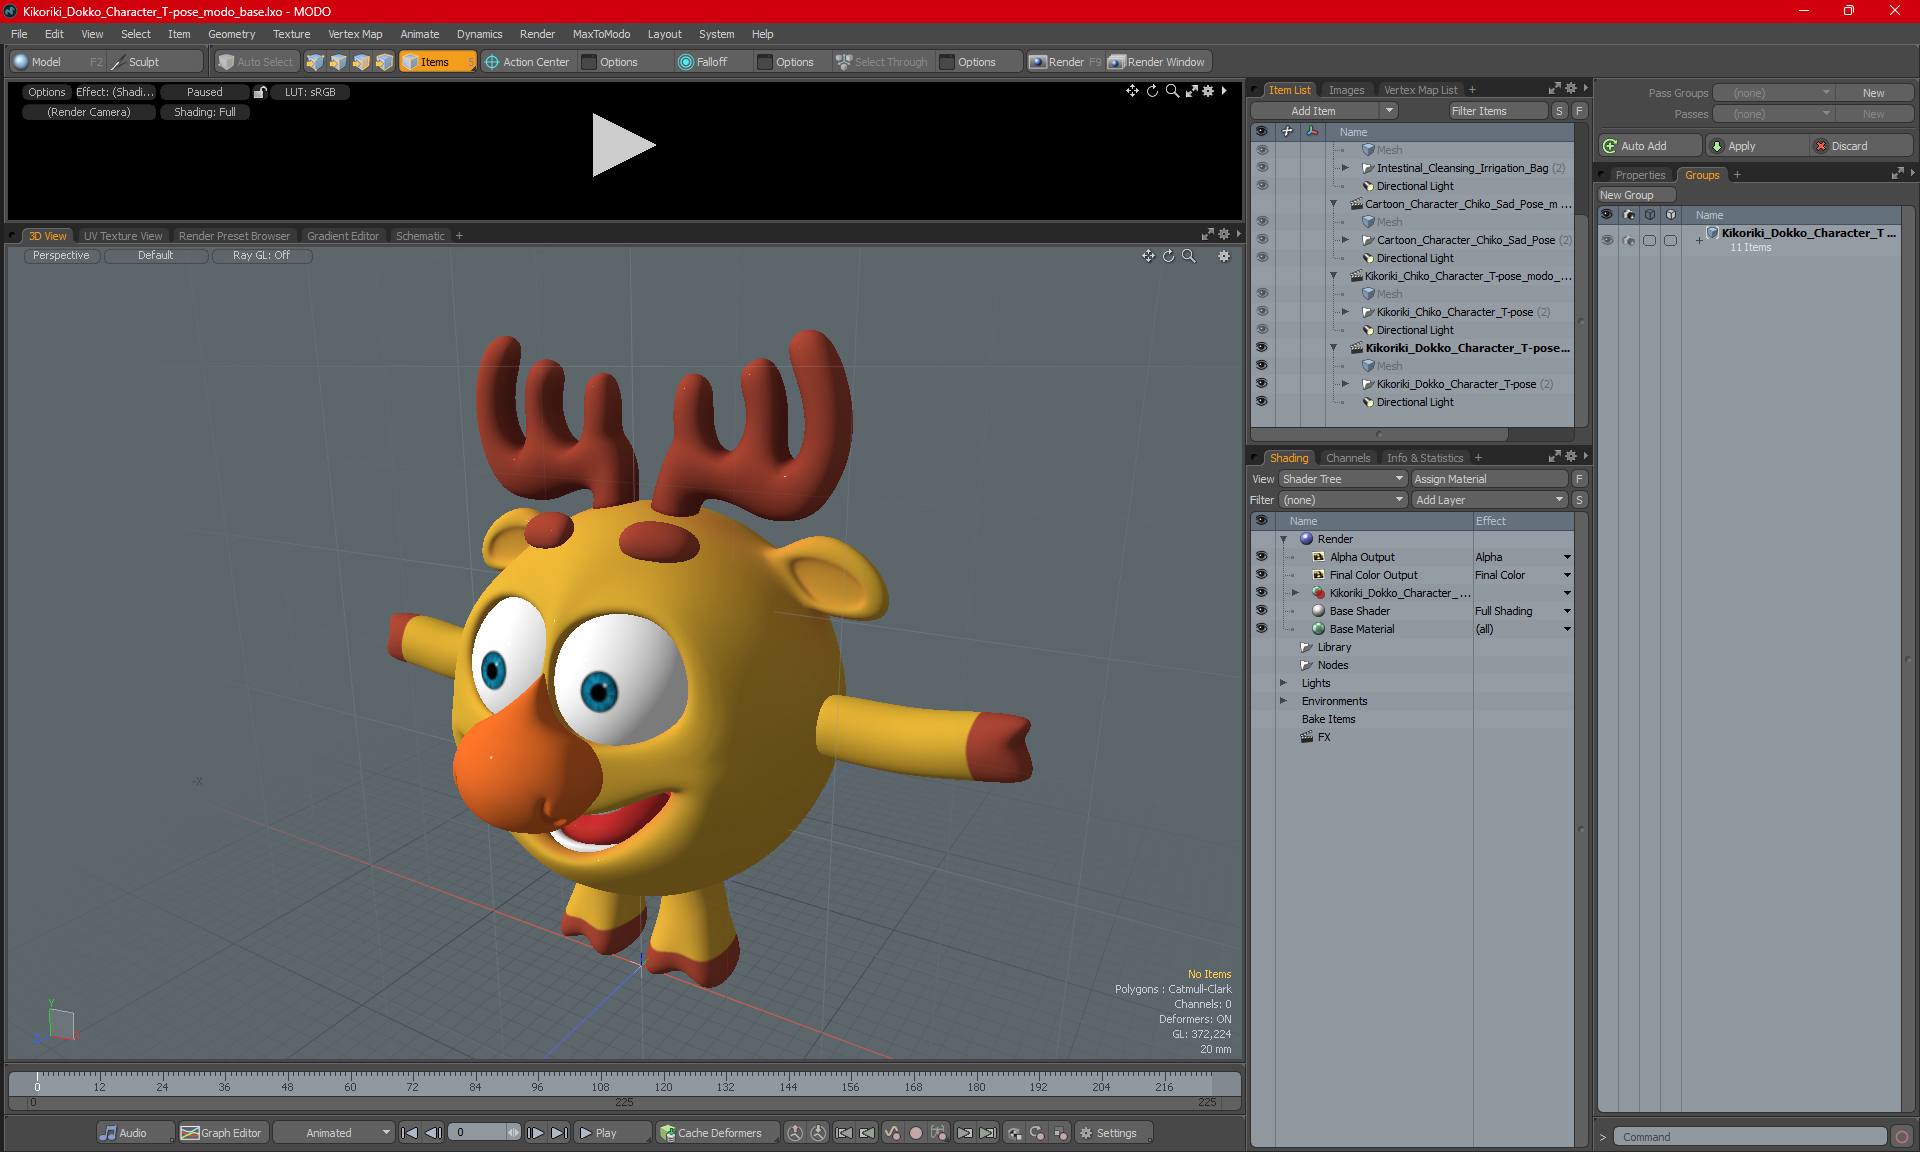1920x1152 pixels.
Task: Click the Falloff tool icon
Action: [687, 62]
